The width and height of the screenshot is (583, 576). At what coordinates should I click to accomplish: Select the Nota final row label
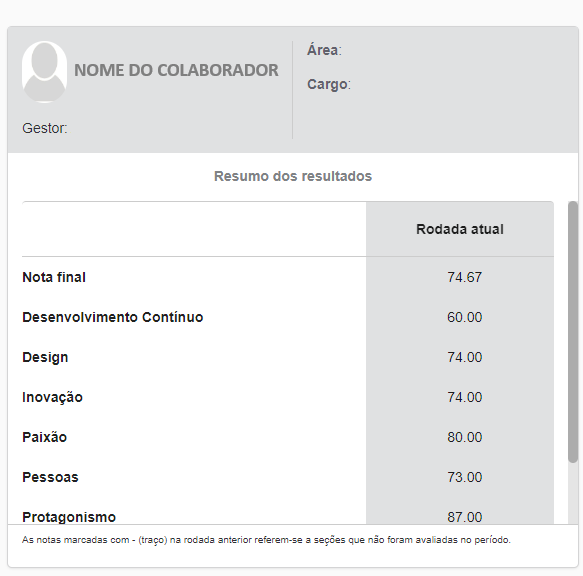tap(54, 277)
